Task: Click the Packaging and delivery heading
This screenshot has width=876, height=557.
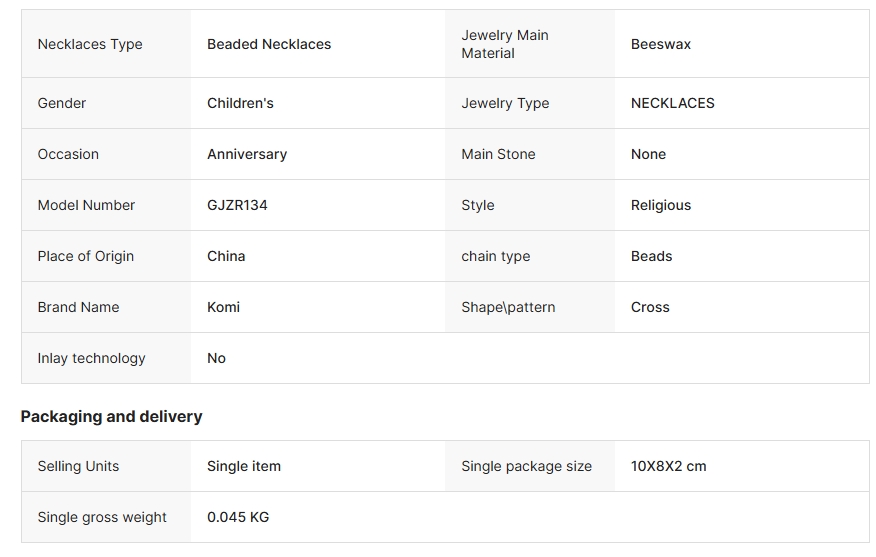Action: [x=111, y=416]
